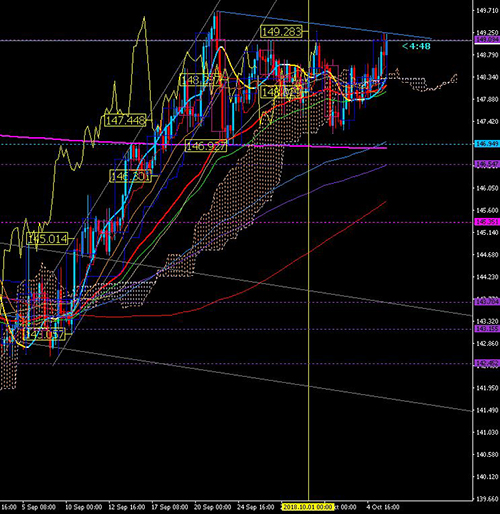Screen dimensions: 500x514
Task: Click the 148.790 price scale value
Action: [x=487, y=55]
